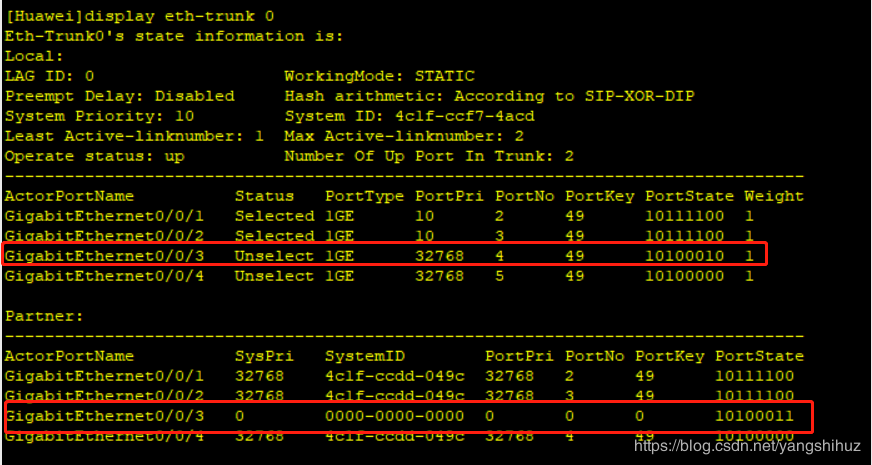
Task: Click the 'SysPri' column header
Action: coord(264,357)
